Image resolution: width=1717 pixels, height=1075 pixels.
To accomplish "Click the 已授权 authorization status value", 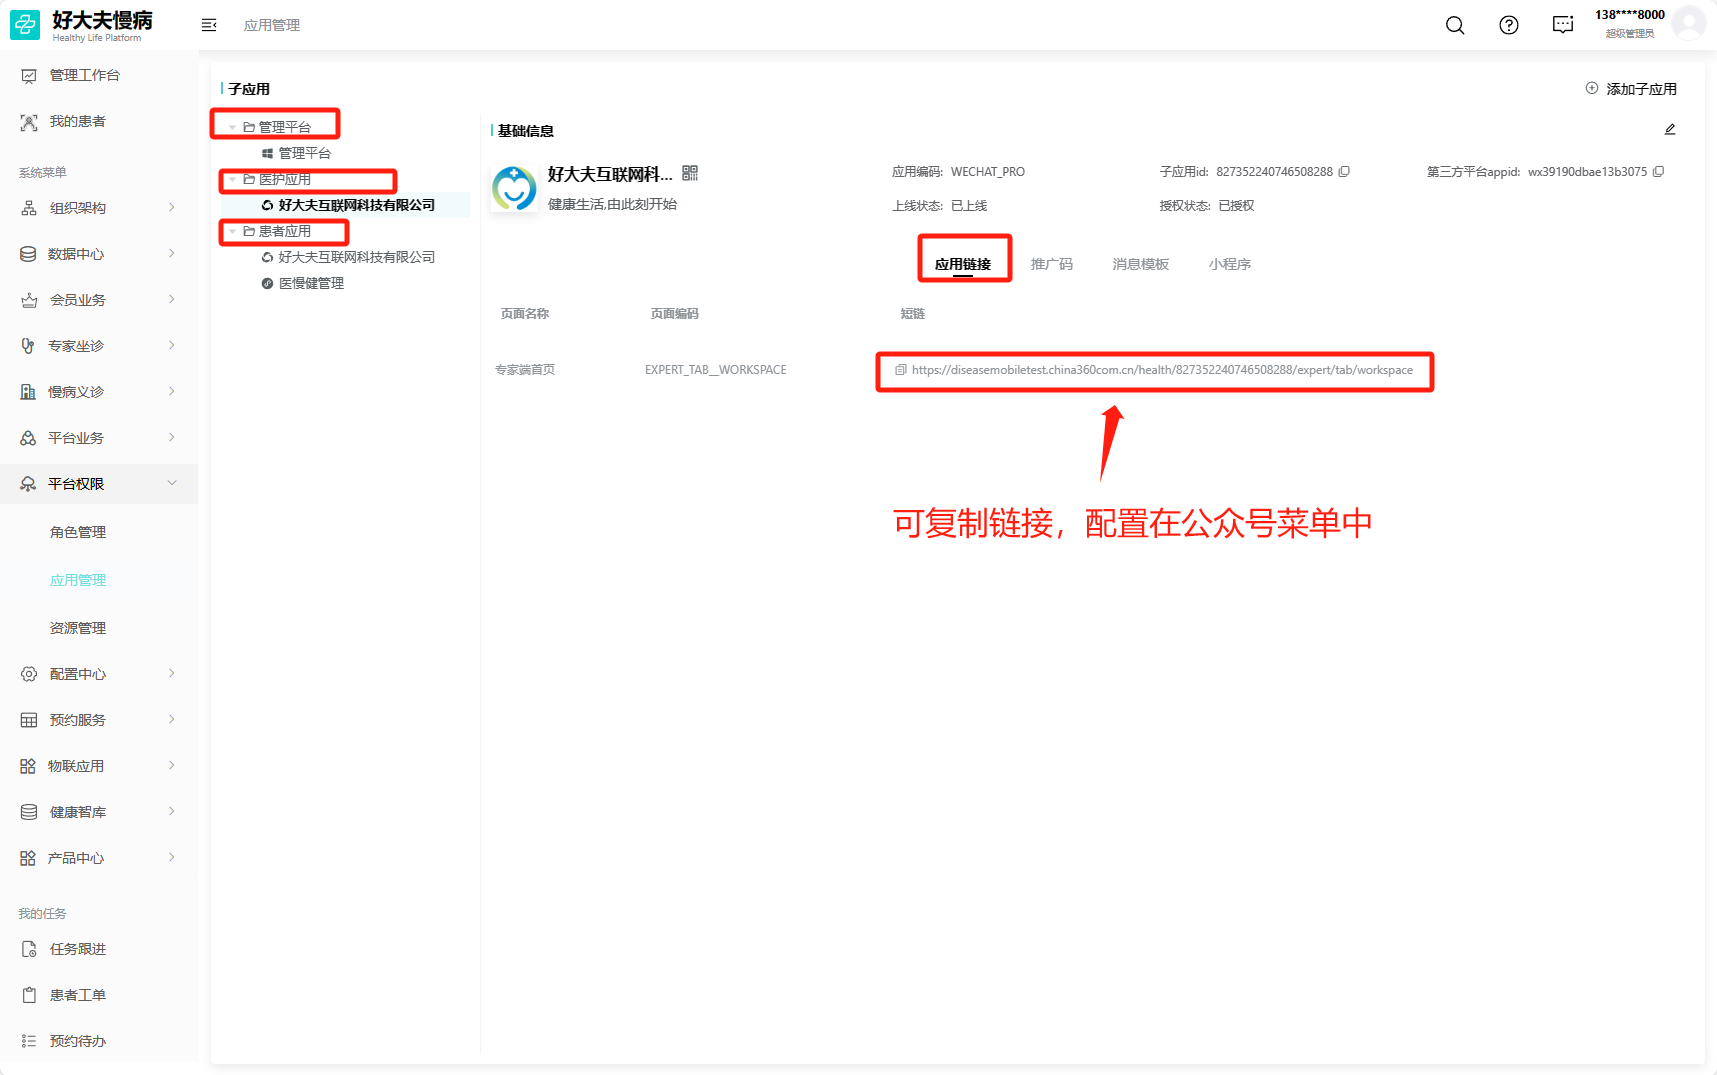I will (x=1236, y=206).
